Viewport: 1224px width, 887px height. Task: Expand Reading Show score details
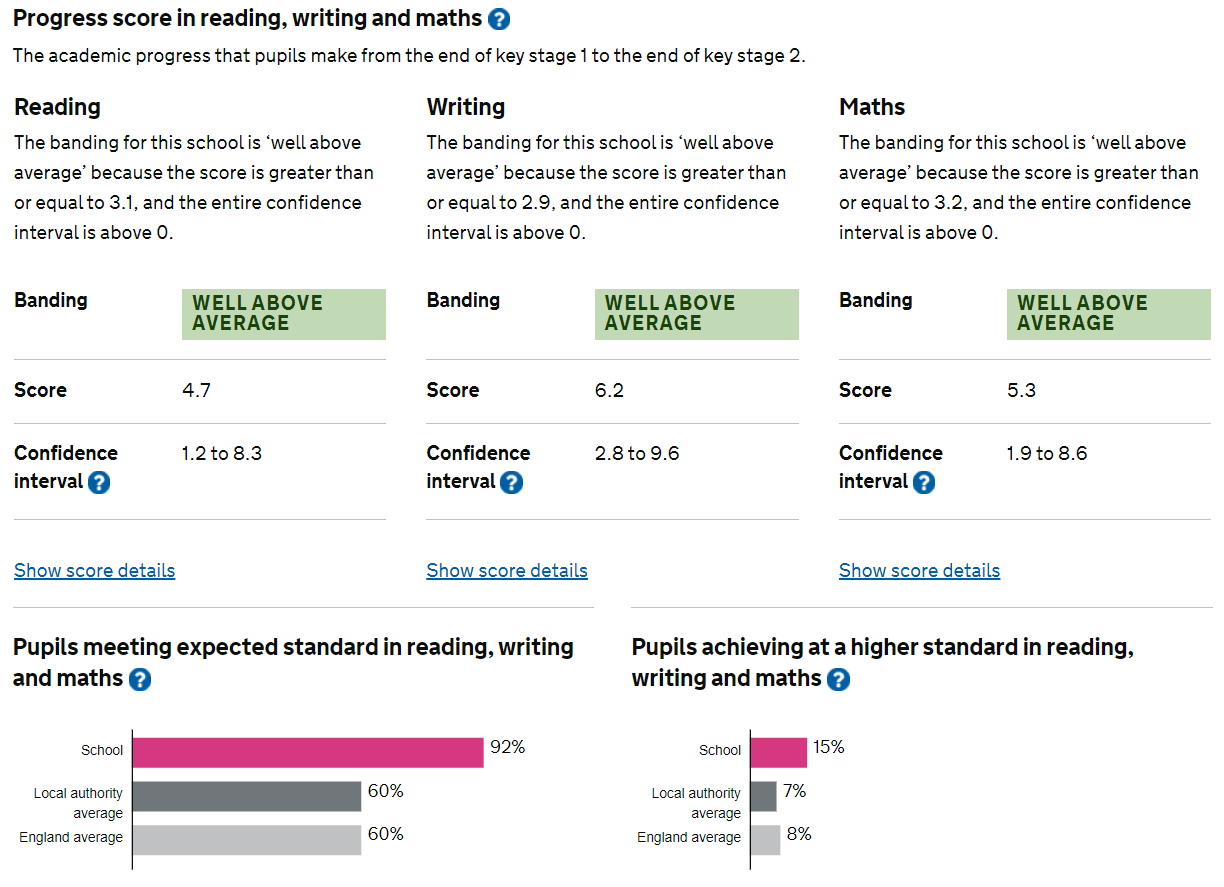[94, 571]
